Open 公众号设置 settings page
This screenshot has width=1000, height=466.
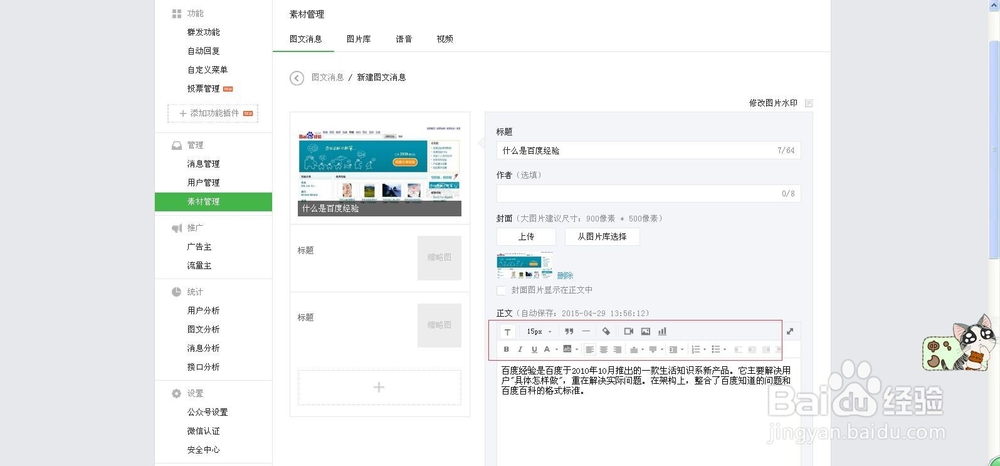click(207, 412)
